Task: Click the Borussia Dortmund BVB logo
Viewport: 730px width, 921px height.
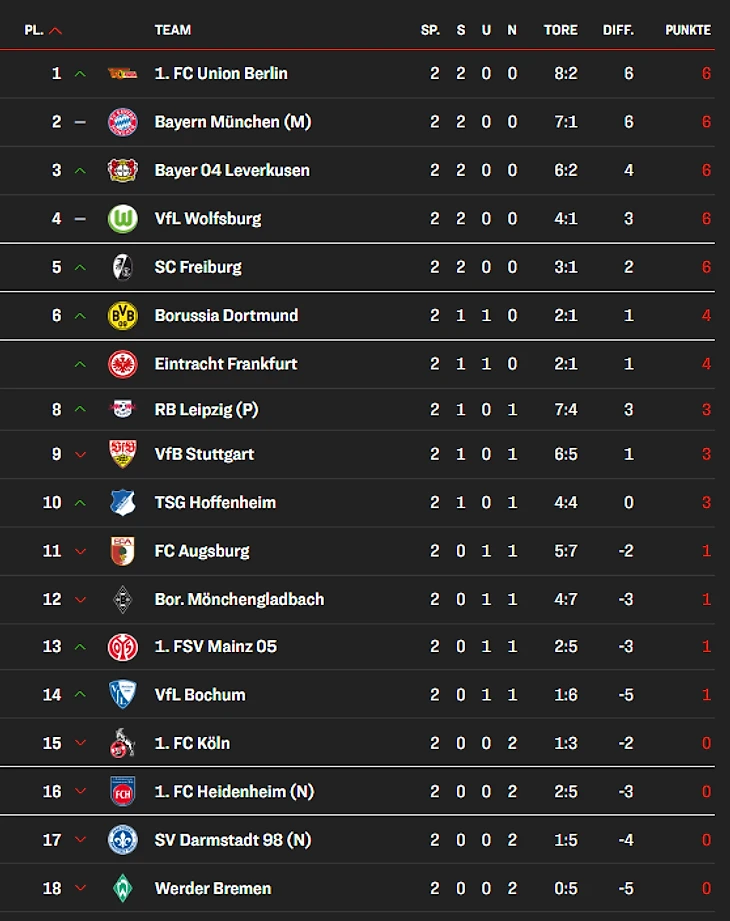Action: coord(122,315)
